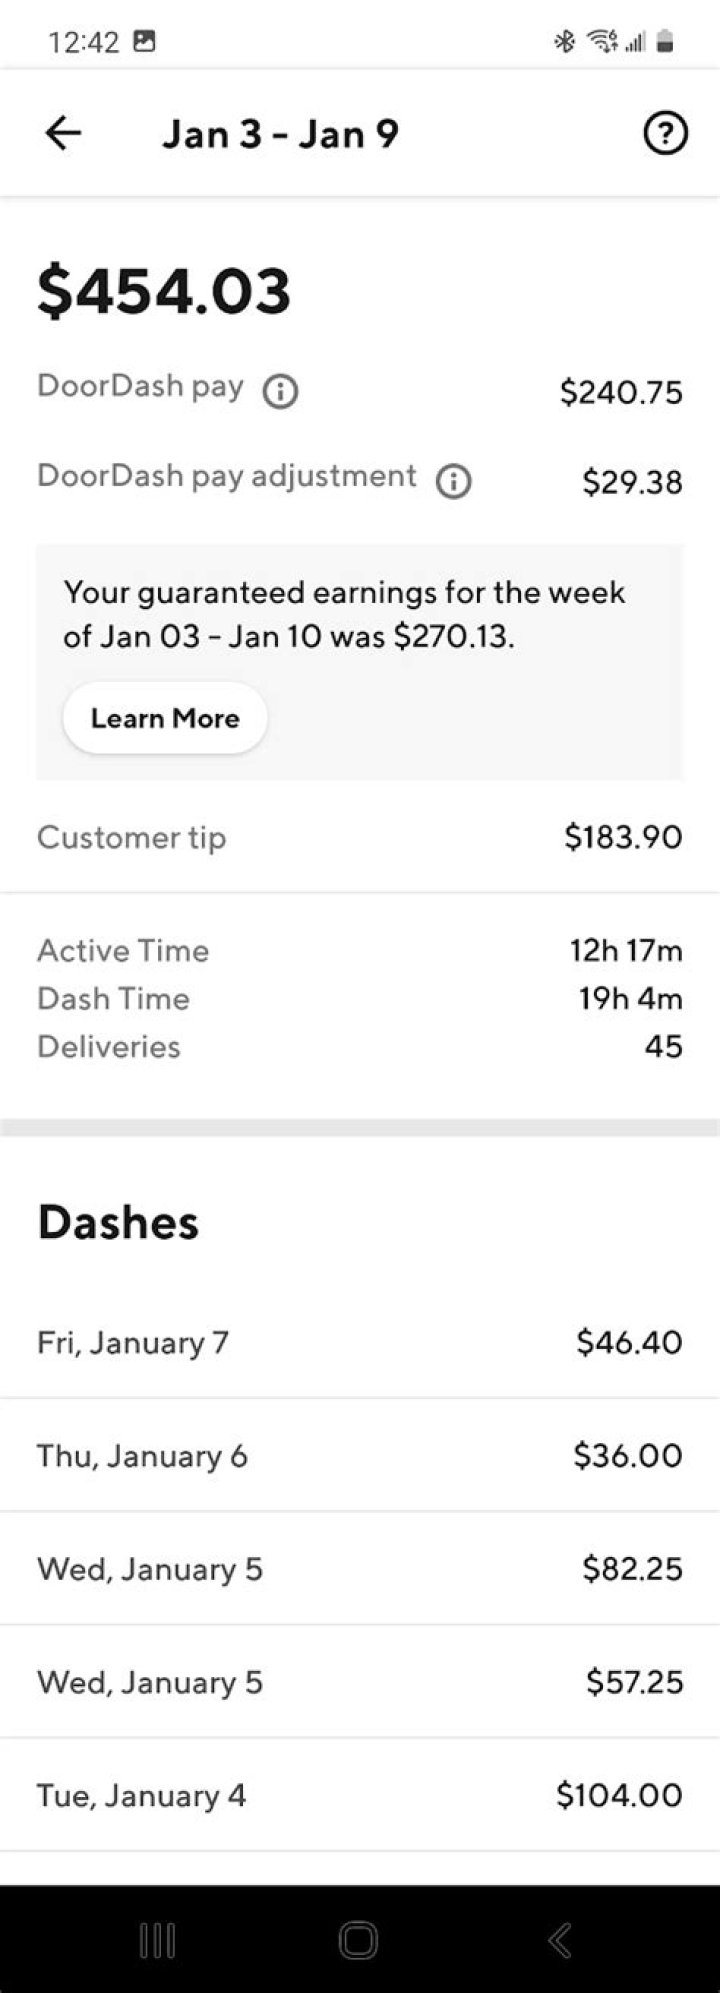Viewport: 720px width, 1993px height.
Task: Open the Fri, January 7 dash
Action: (x=360, y=1342)
